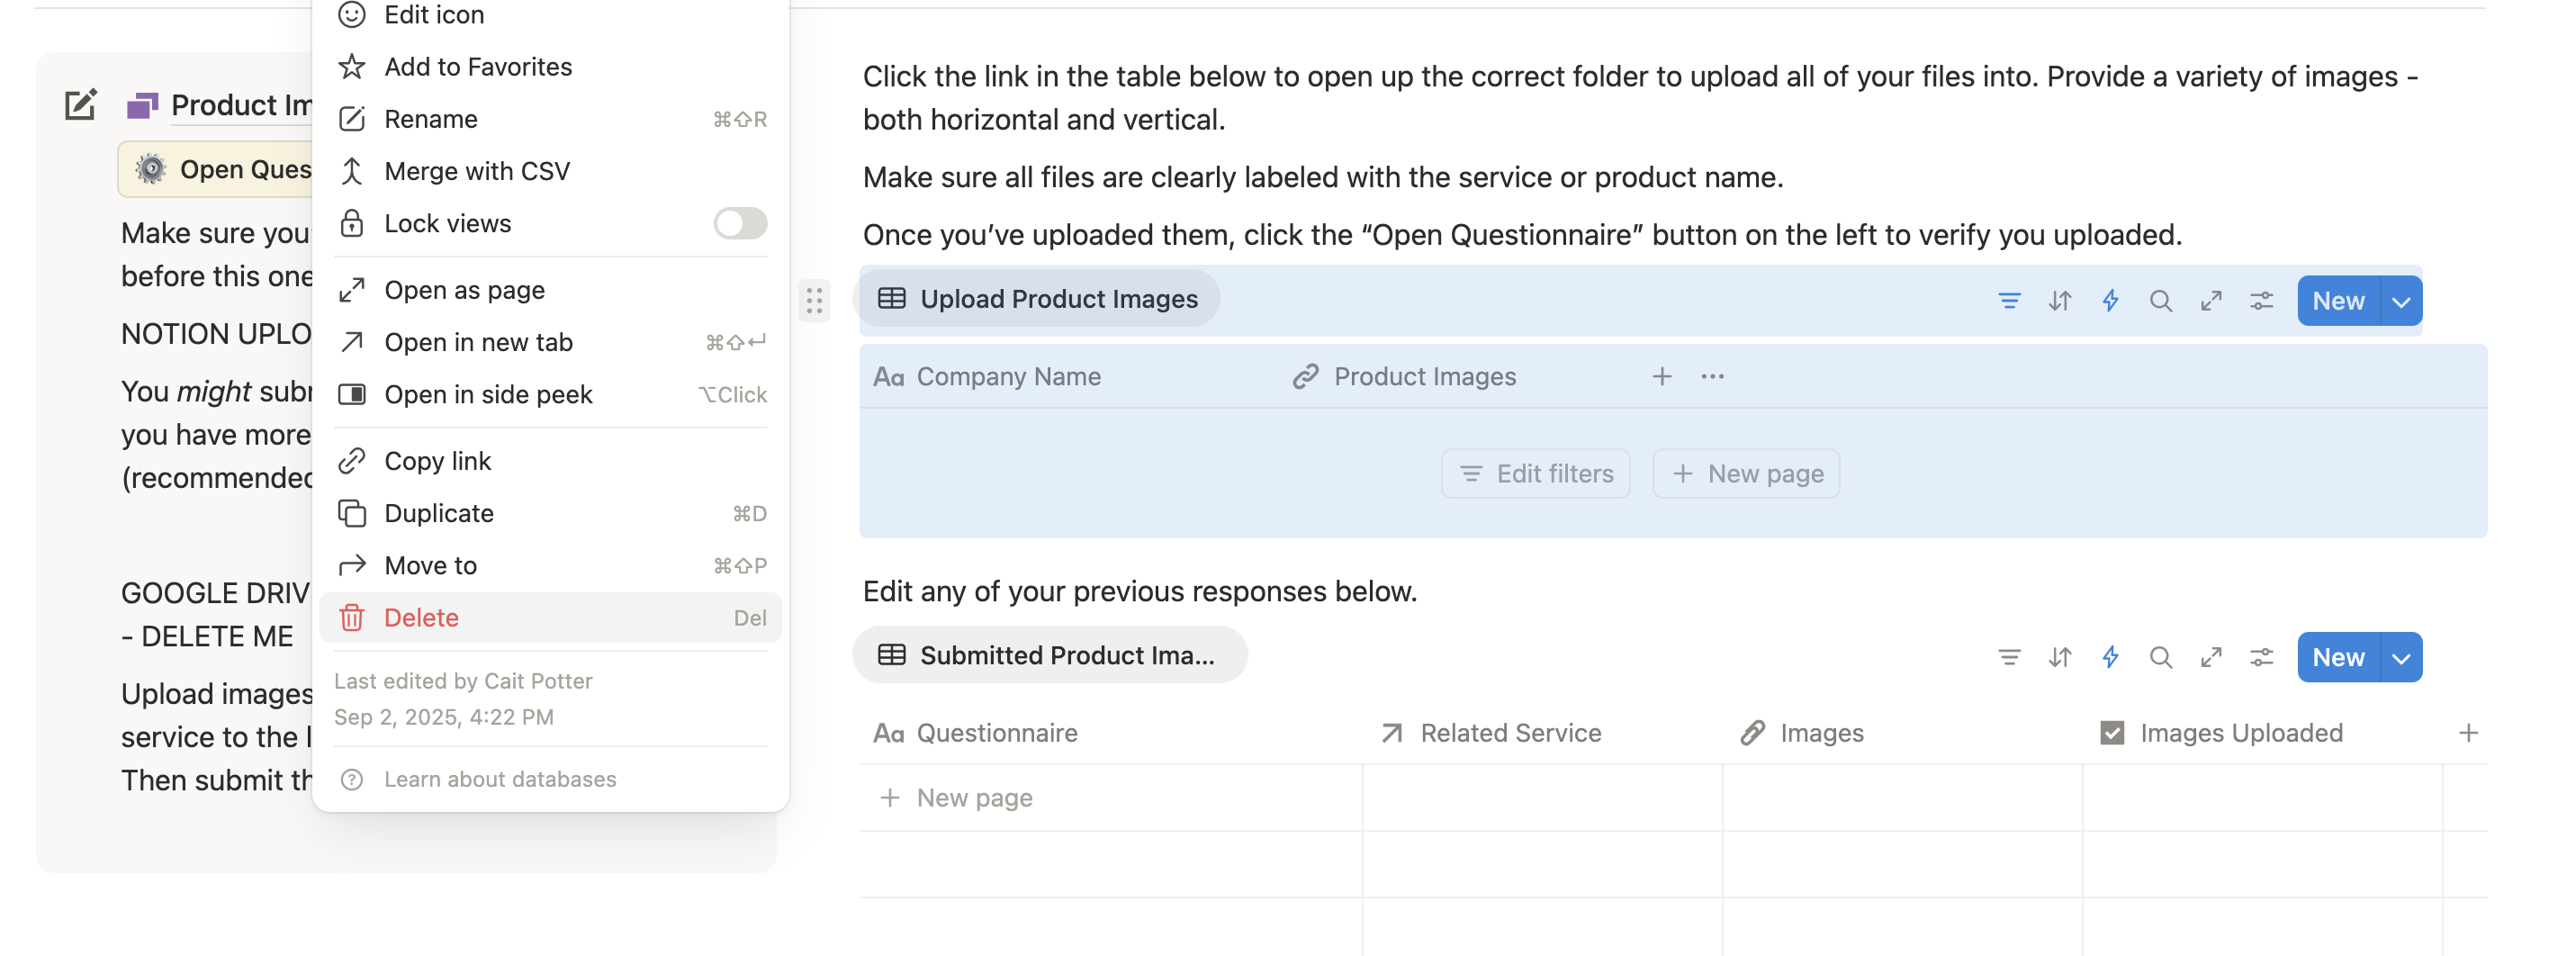Open the New dropdown arrow for Upload Product Images
Image resolution: width=2576 pixels, height=956 pixels.
pos(2401,301)
